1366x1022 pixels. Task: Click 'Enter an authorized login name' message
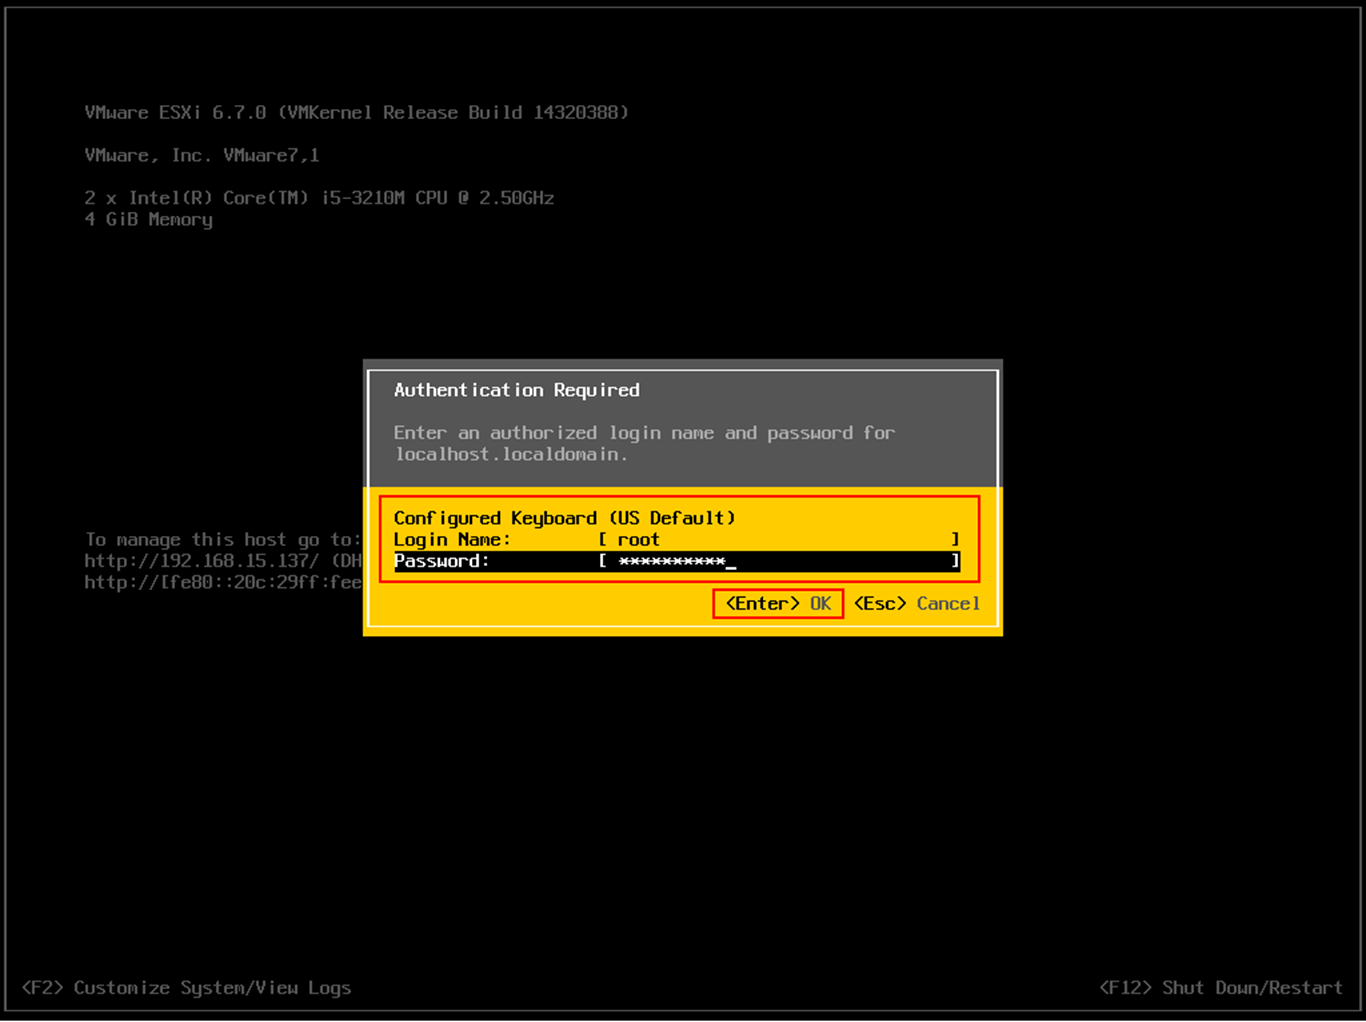[644, 433]
